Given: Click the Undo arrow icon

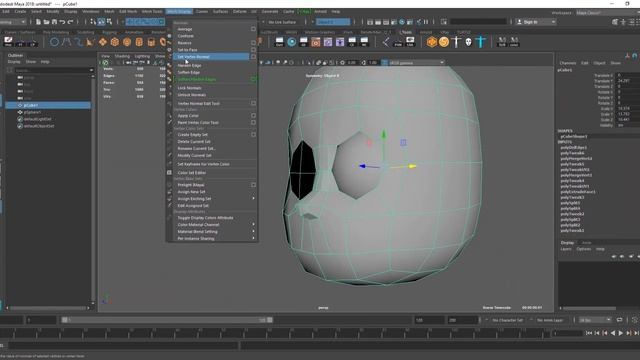Looking at the screenshot, I should (62, 22).
